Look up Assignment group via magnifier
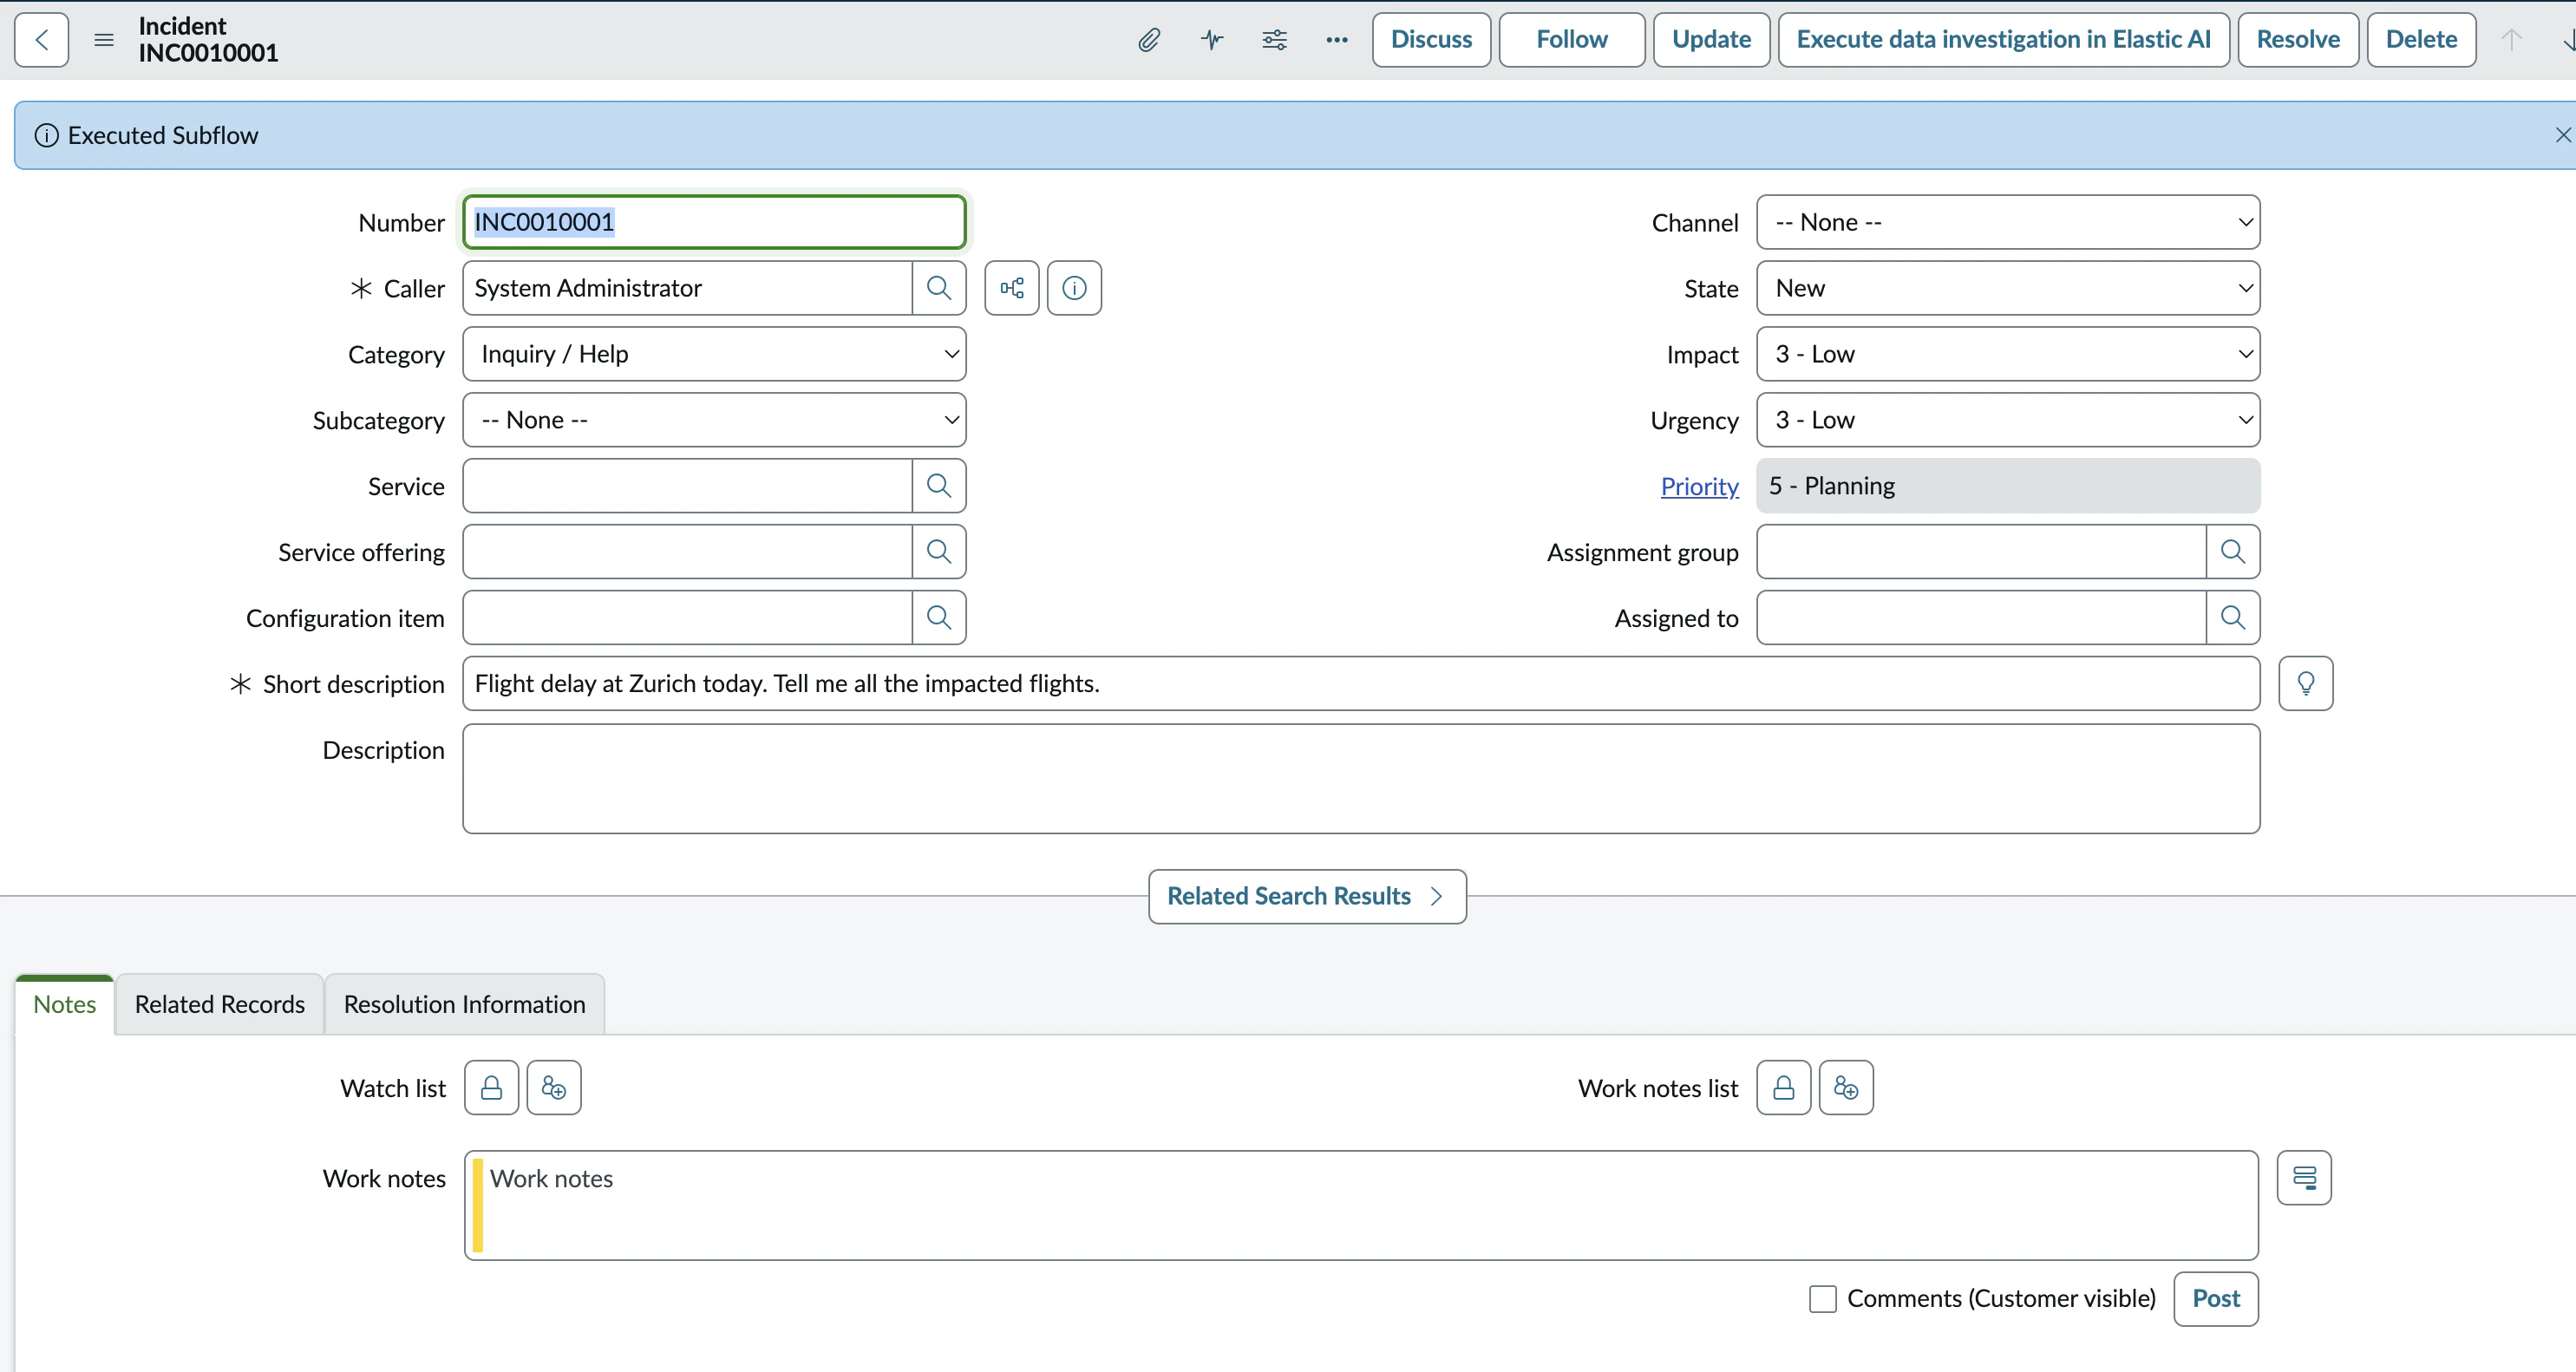 (2232, 552)
